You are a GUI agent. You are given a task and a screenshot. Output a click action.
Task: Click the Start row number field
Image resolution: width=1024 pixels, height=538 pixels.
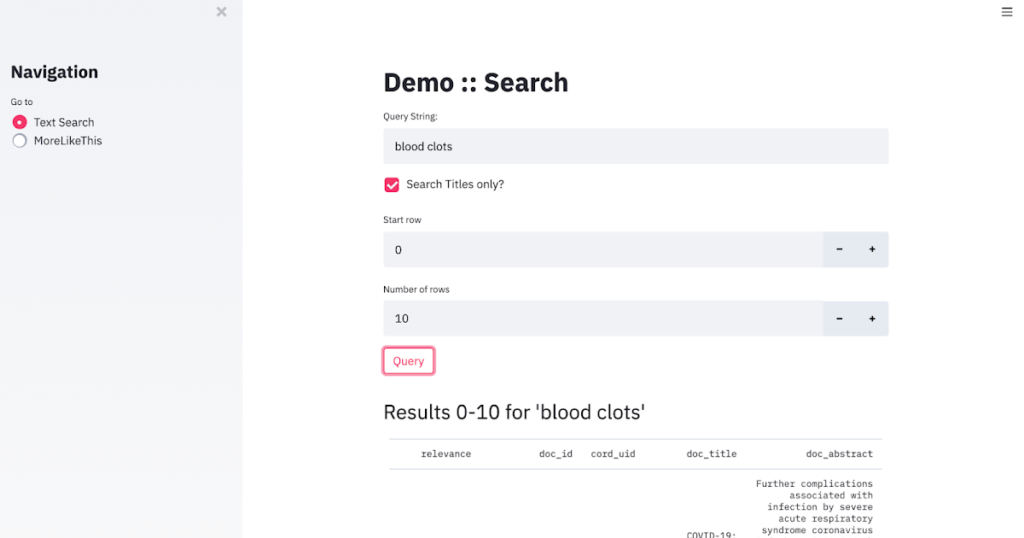click(x=602, y=250)
